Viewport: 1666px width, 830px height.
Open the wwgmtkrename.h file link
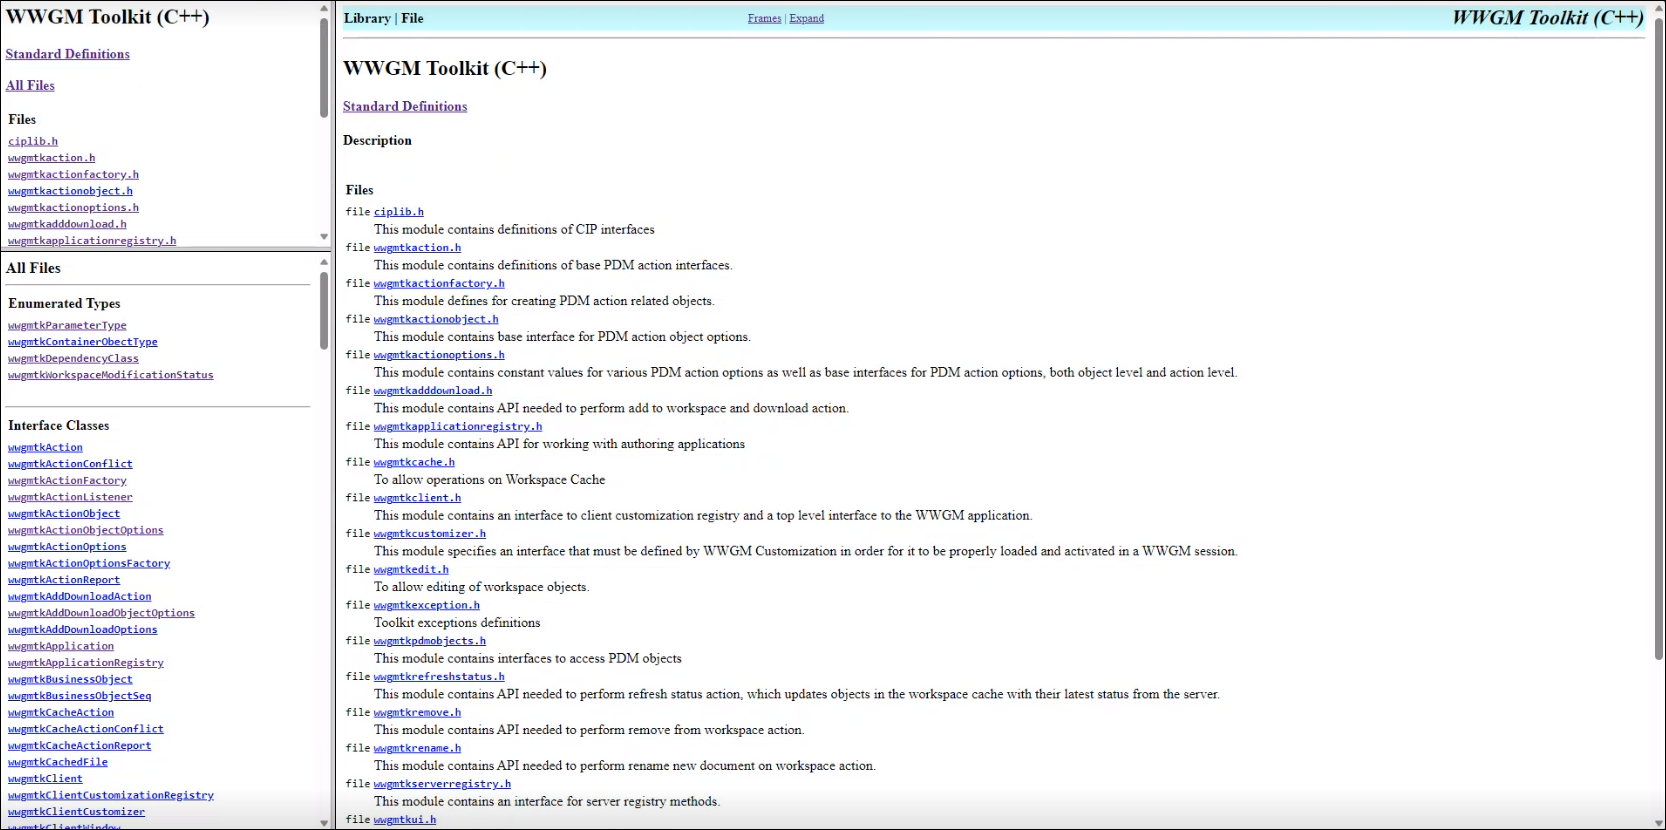418,749
